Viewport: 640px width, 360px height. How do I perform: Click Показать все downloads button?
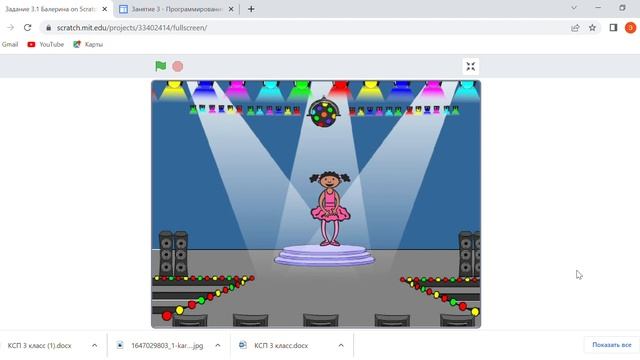point(611,345)
